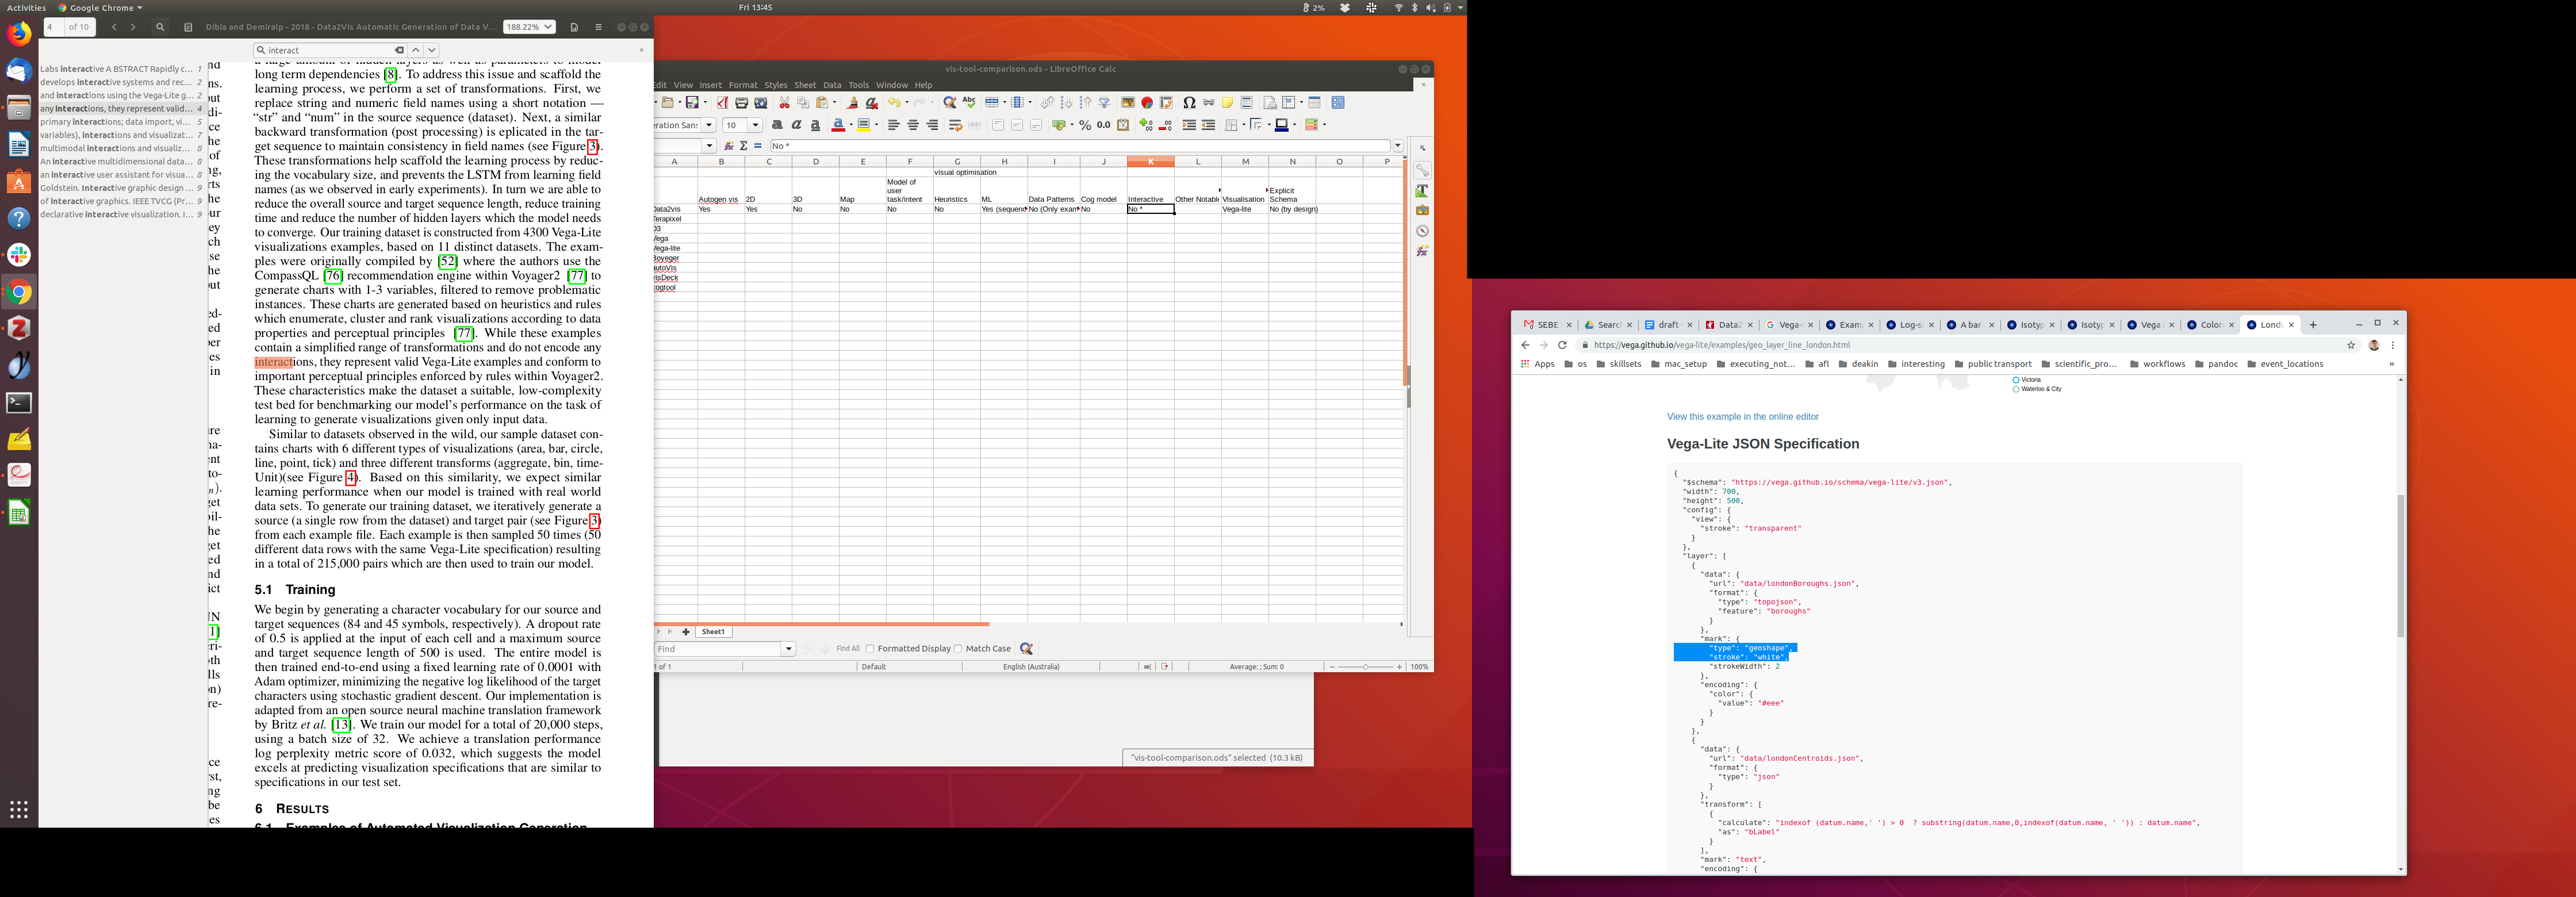2576x897 pixels.
Task: Open the font size dropdown showing 10
Action: [755, 125]
